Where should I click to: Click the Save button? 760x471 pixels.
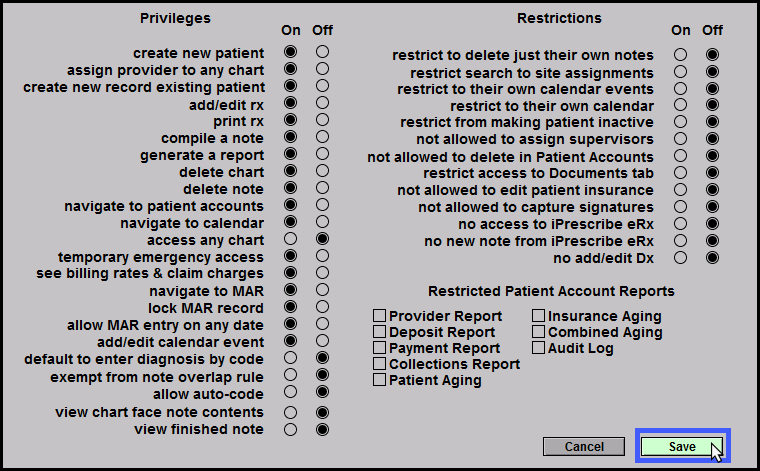click(x=683, y=446)
